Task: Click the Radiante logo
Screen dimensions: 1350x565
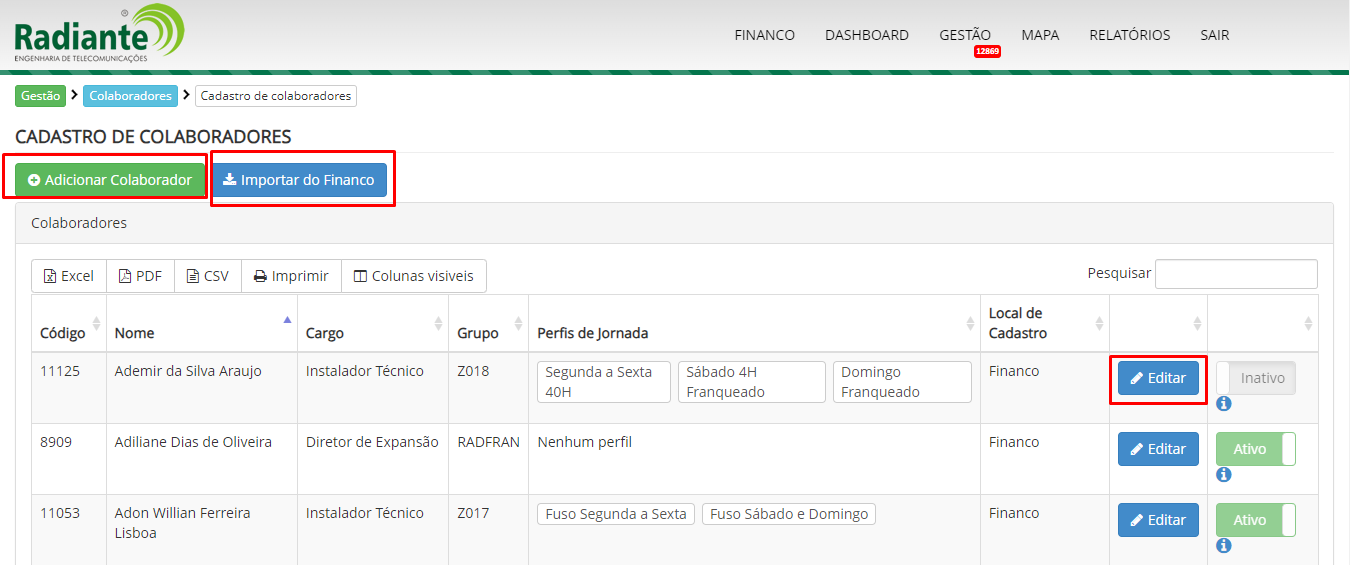Action: (x=98, y=34)
